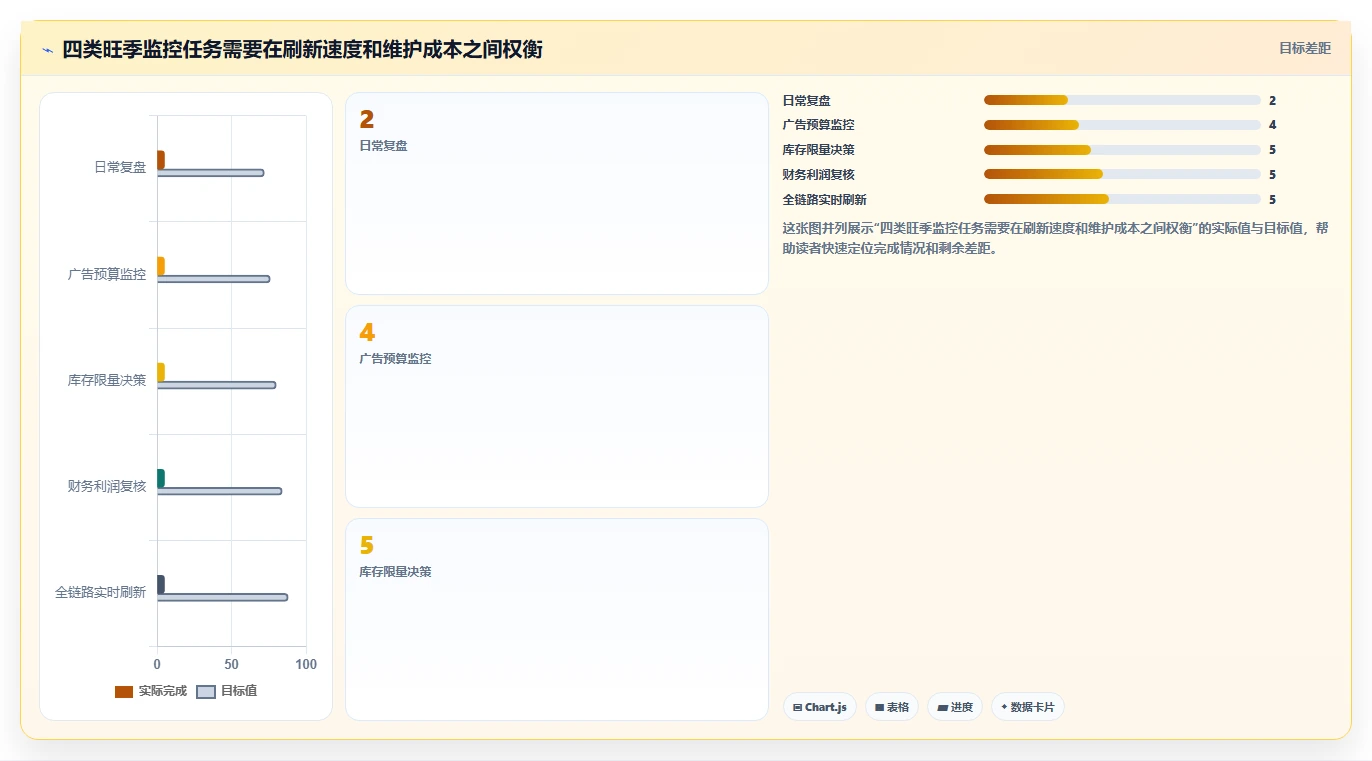Click the 日常复盘 grey target bar in chart
This screenshot has height=761, width=1372.
(x=211, y=173)
